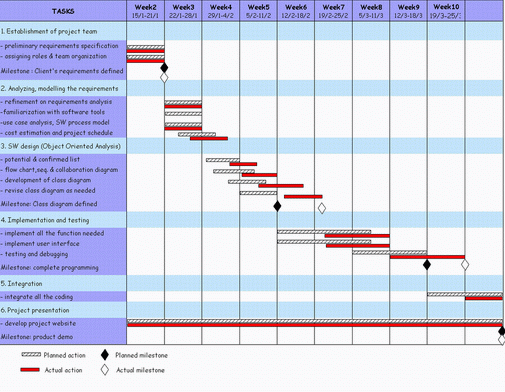Viewport: 505px width, 392px height.
Task: Click the TASKS column header
Action: (x=63, y=11)
